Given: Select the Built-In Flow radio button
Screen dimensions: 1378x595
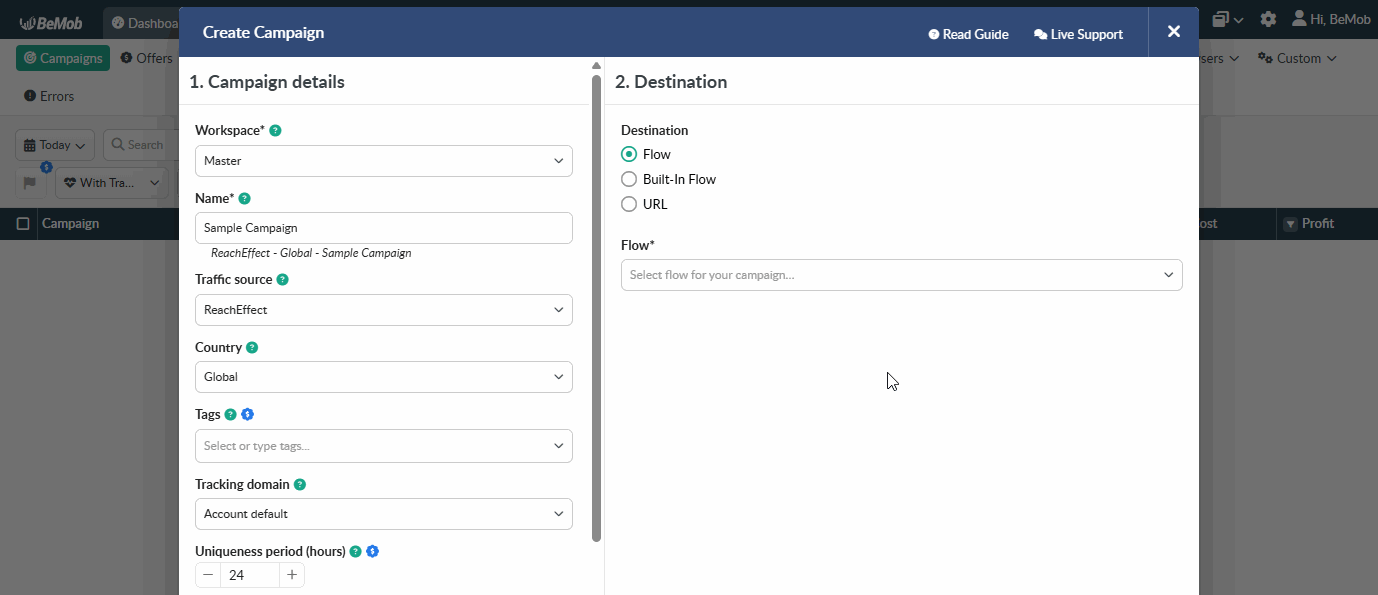Looking at the screenshot, I should (x=629, y=179).
